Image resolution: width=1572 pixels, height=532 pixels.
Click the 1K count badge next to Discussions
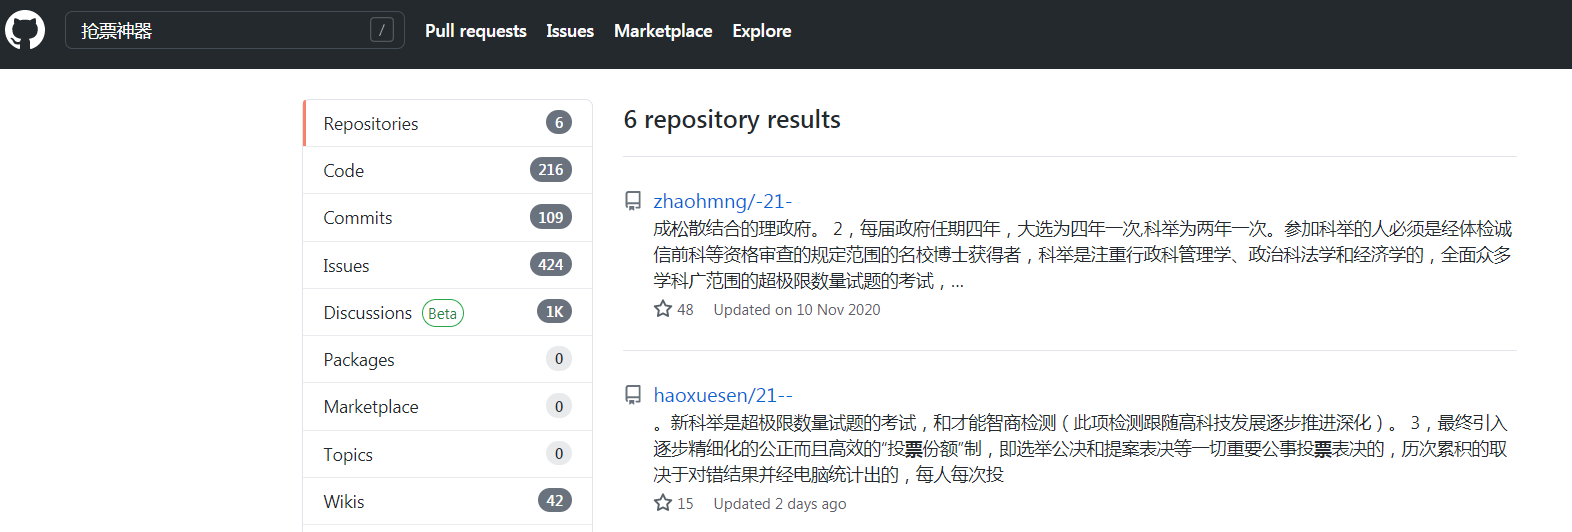[555, 312]
